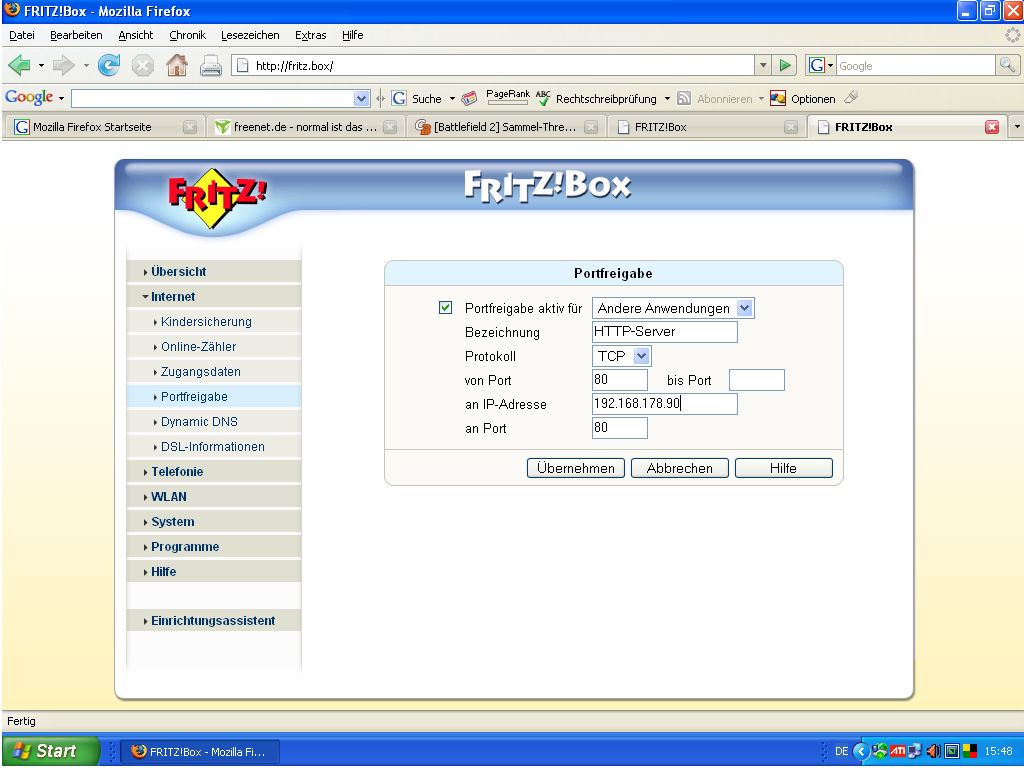Open the DSL-Informationen link
The height and width of the screenshot is (768, 1024).
[213, 447]
